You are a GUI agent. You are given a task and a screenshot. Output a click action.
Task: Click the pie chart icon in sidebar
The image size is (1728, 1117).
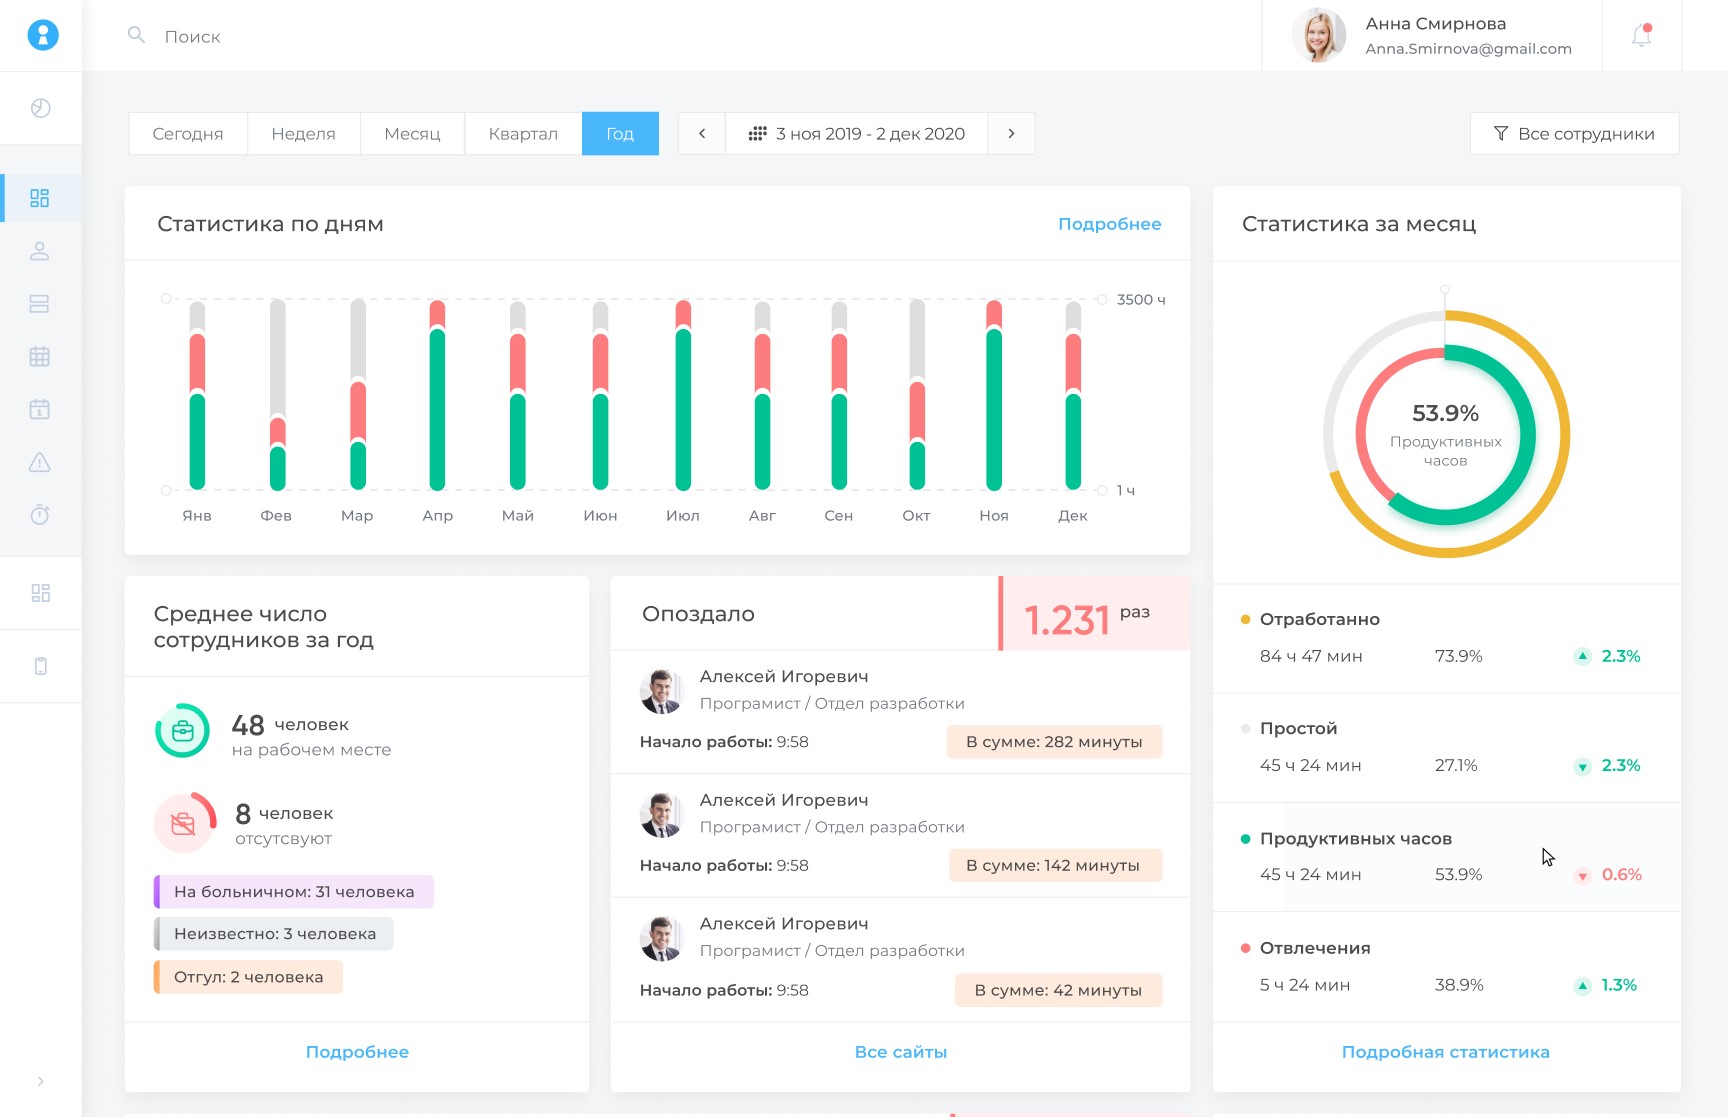41,108
